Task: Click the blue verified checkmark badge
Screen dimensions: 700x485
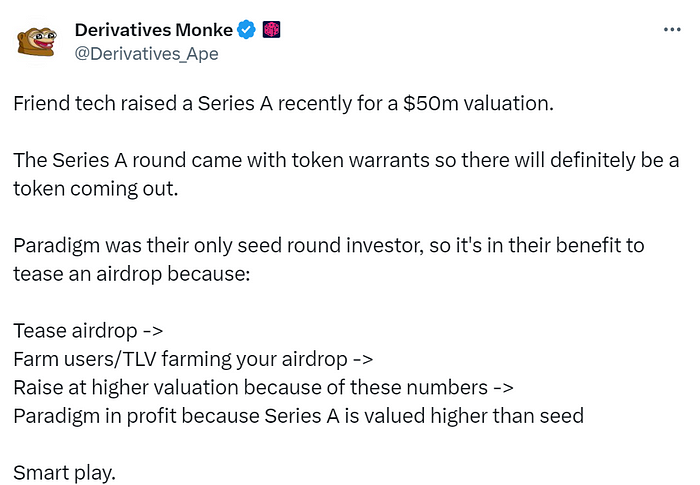Action: coord(247,31)
